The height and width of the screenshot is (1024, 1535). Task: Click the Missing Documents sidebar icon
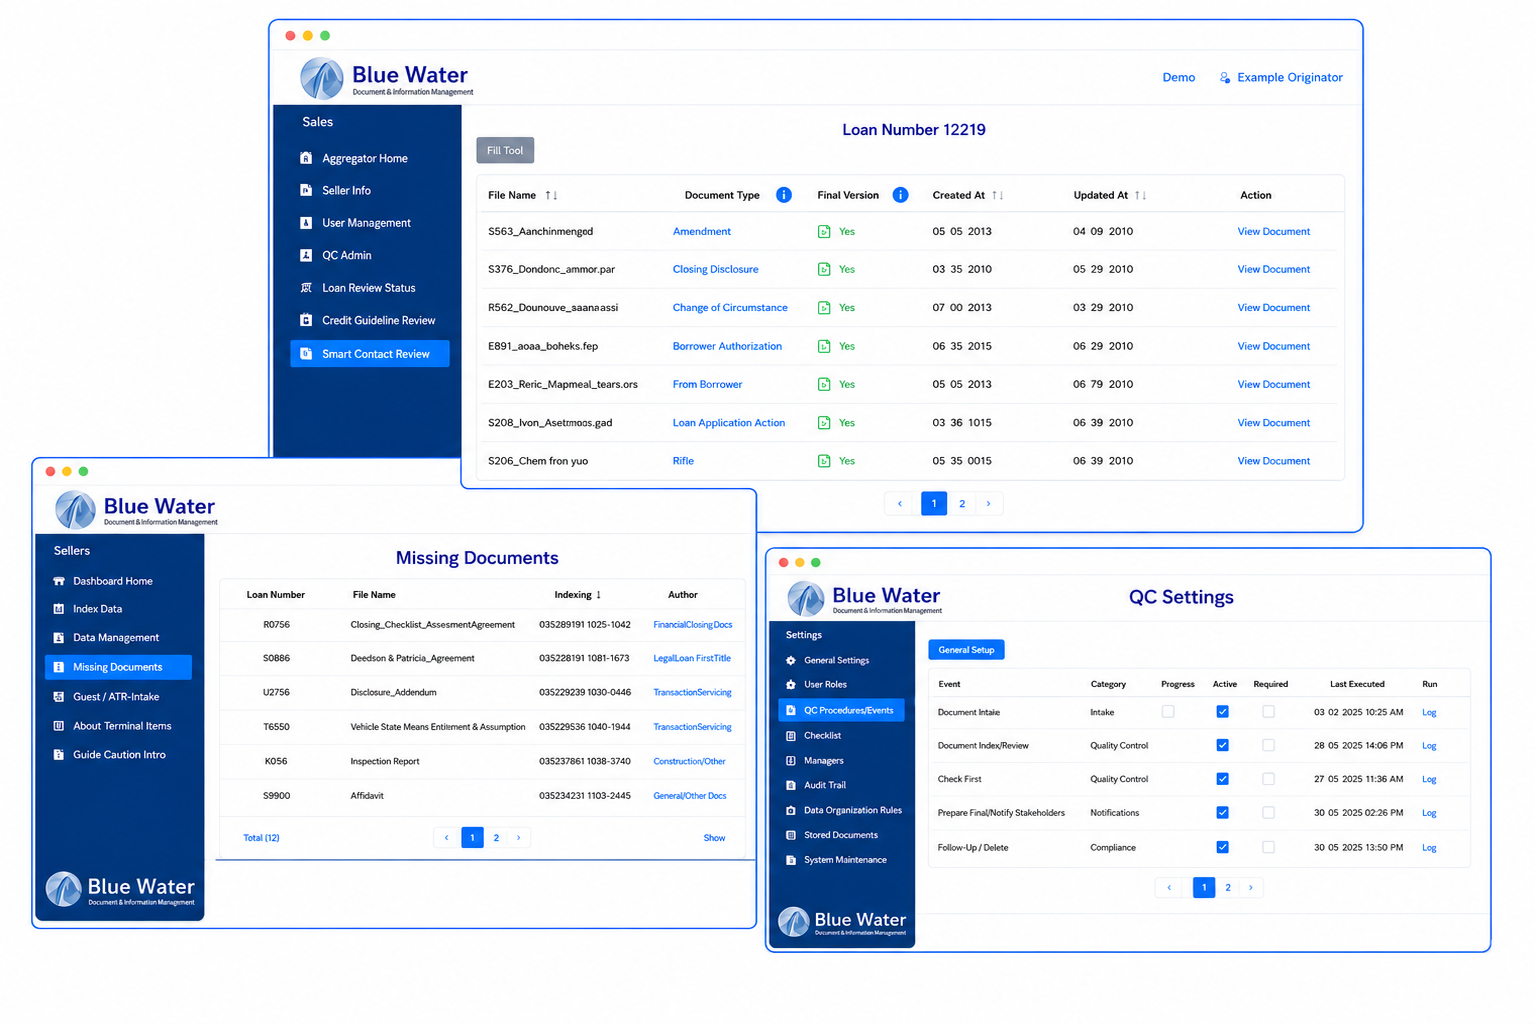[59, 667]
